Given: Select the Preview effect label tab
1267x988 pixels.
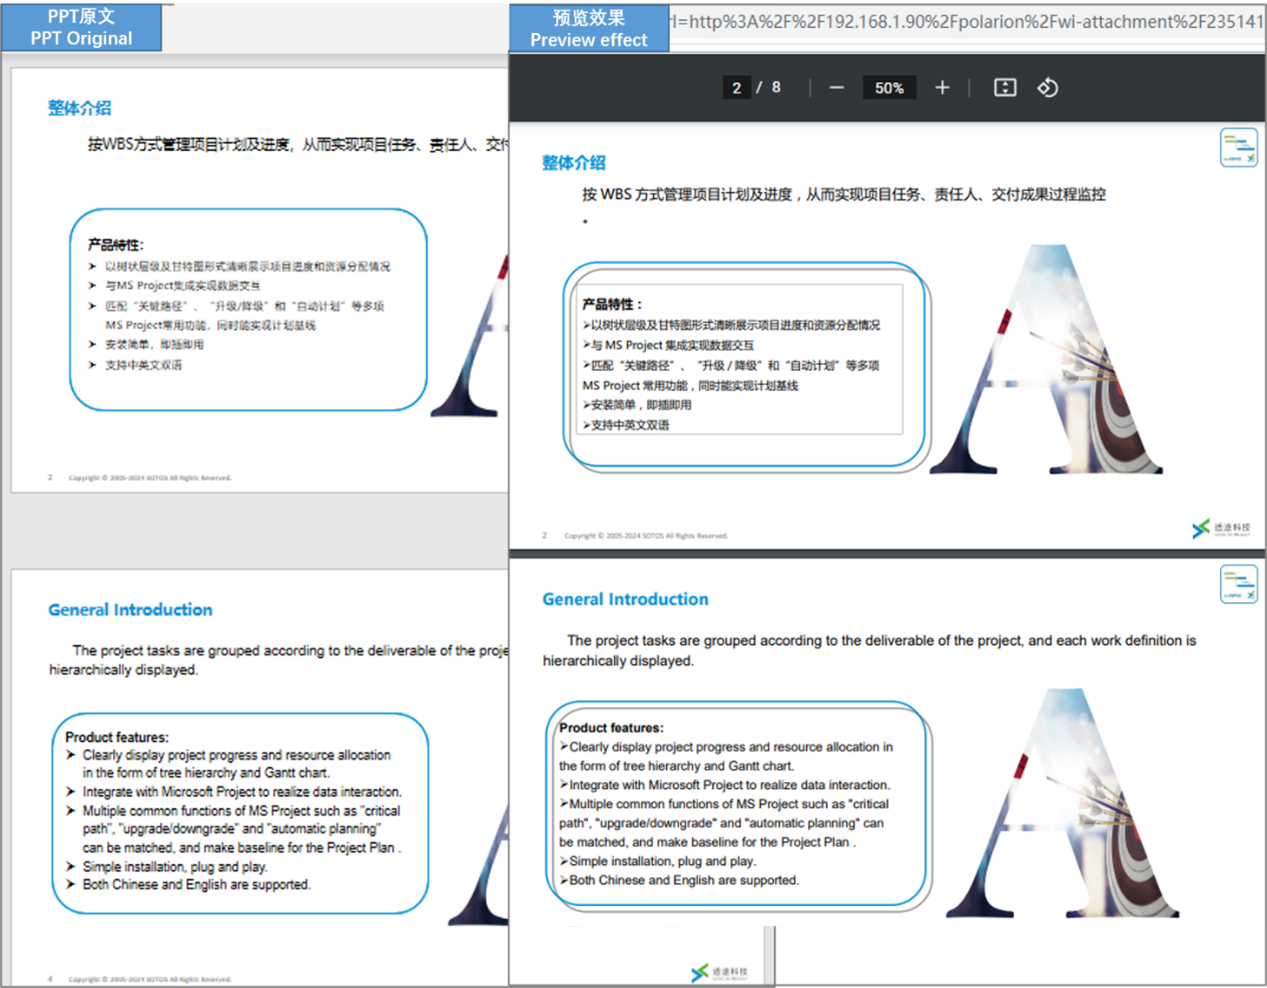Looking at the screenshot, I should pyautogui.click(x=588, y=28).
